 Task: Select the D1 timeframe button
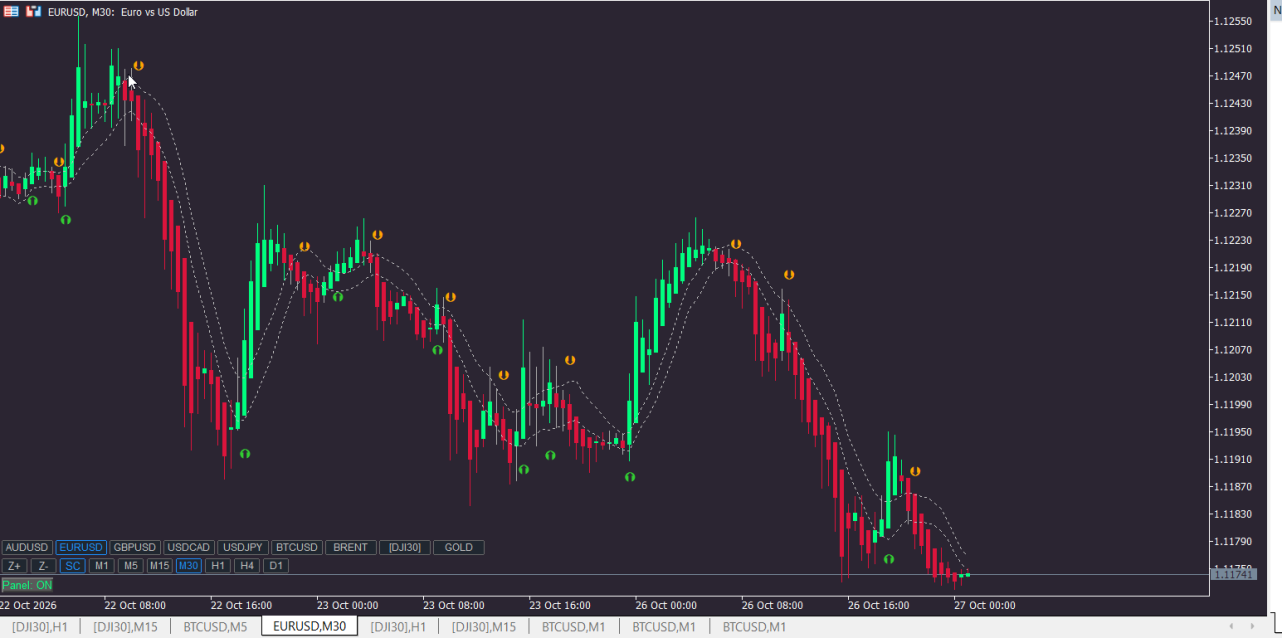(x=276, y=566)
